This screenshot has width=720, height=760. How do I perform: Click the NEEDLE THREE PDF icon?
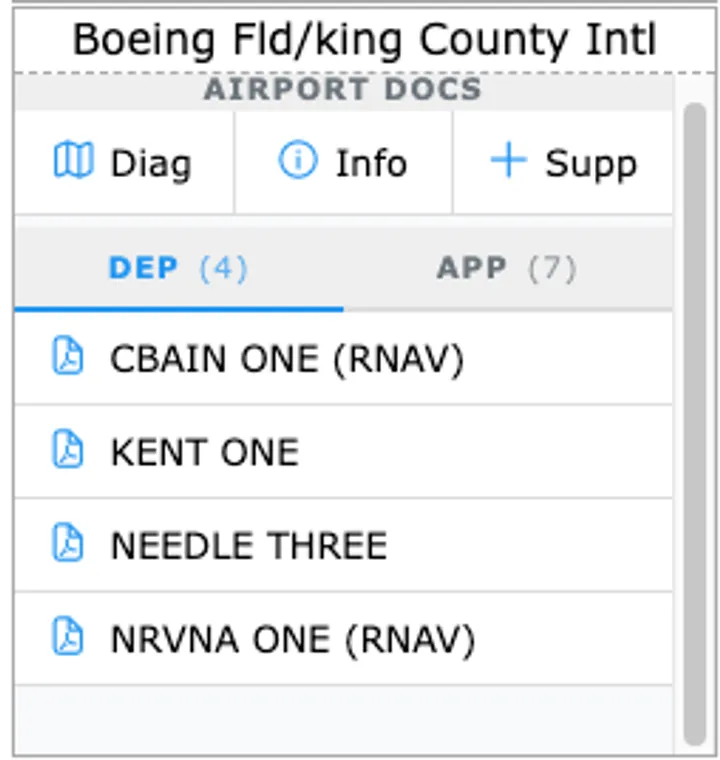click(x=68, y=544)
